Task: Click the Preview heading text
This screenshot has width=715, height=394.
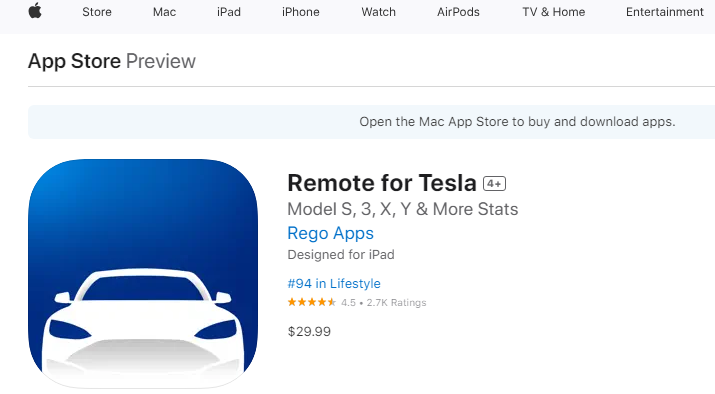Action: (x=161, y=61)
